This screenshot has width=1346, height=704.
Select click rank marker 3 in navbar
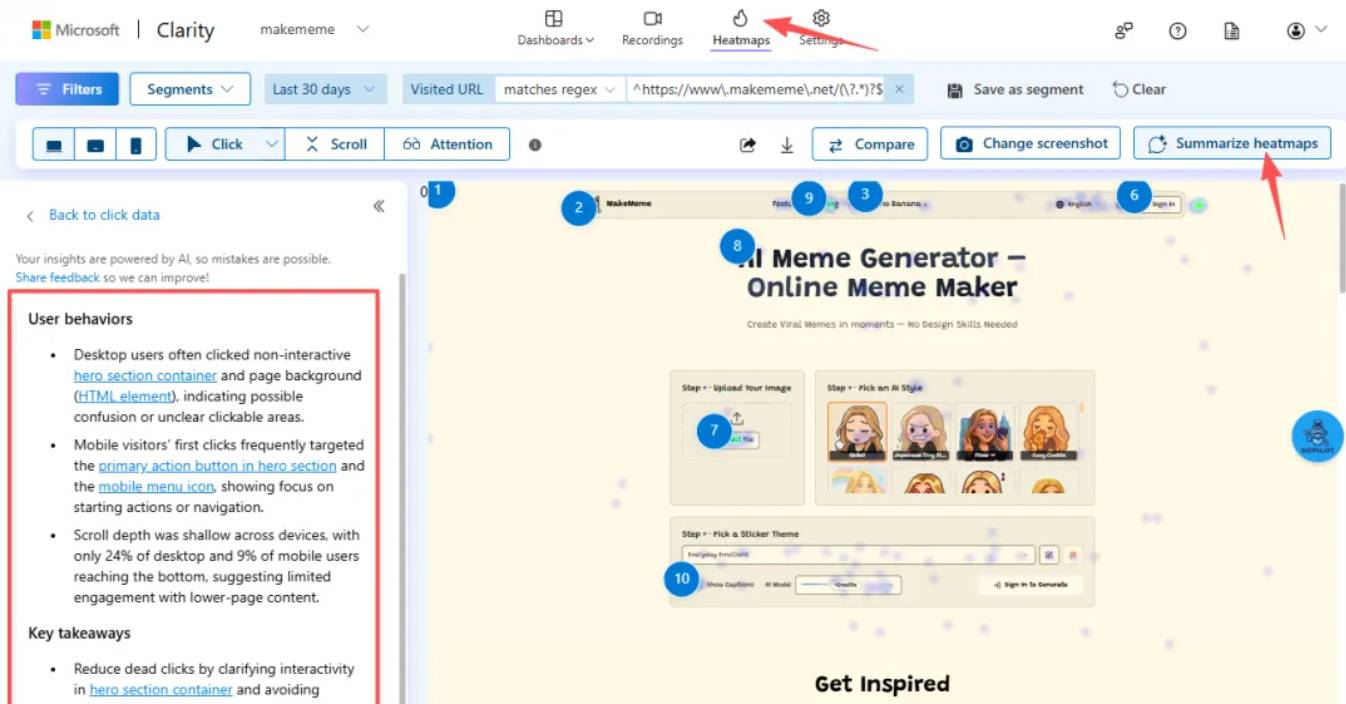pos(866,194)
